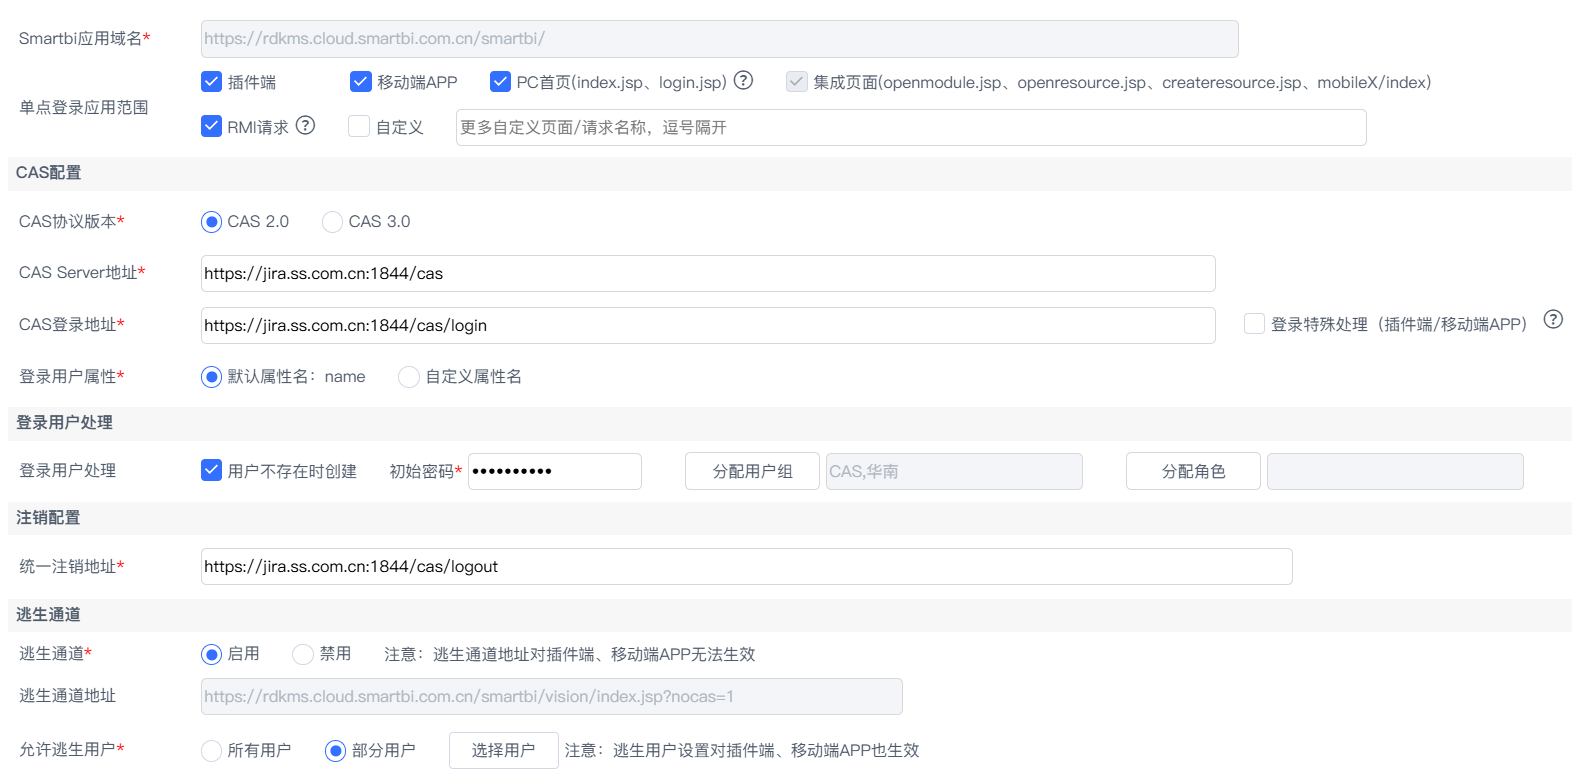Viewport: 1572px width, 784px height.
Task: Click the 更多自定义页面/请求名称 input field
Action: [911, 127]
